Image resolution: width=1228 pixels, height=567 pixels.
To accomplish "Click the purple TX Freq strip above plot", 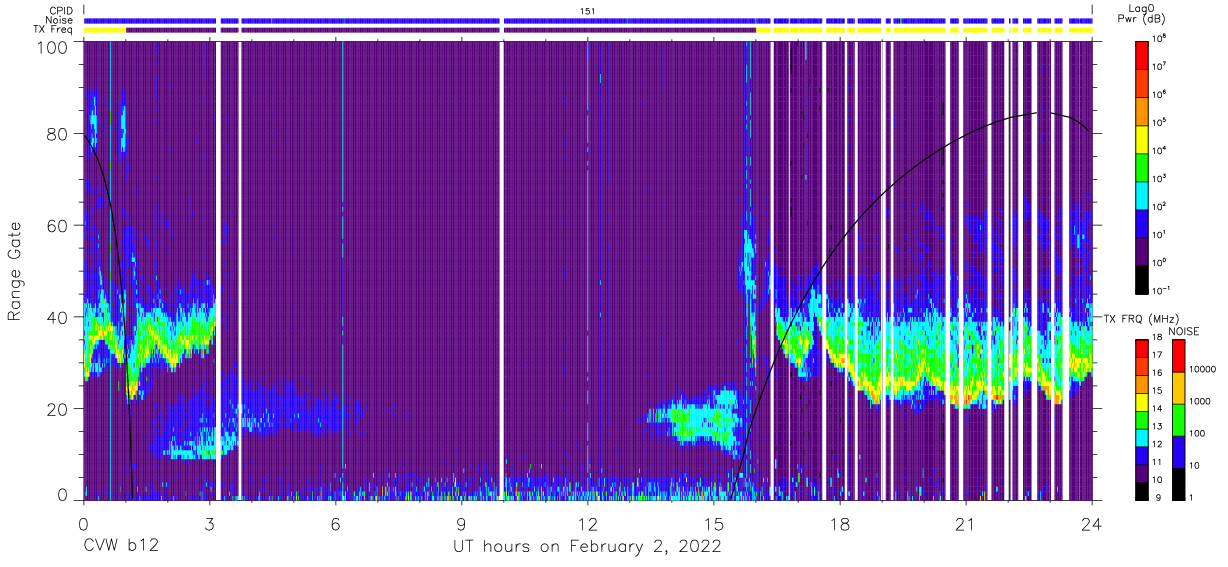I will pos(440,30).
